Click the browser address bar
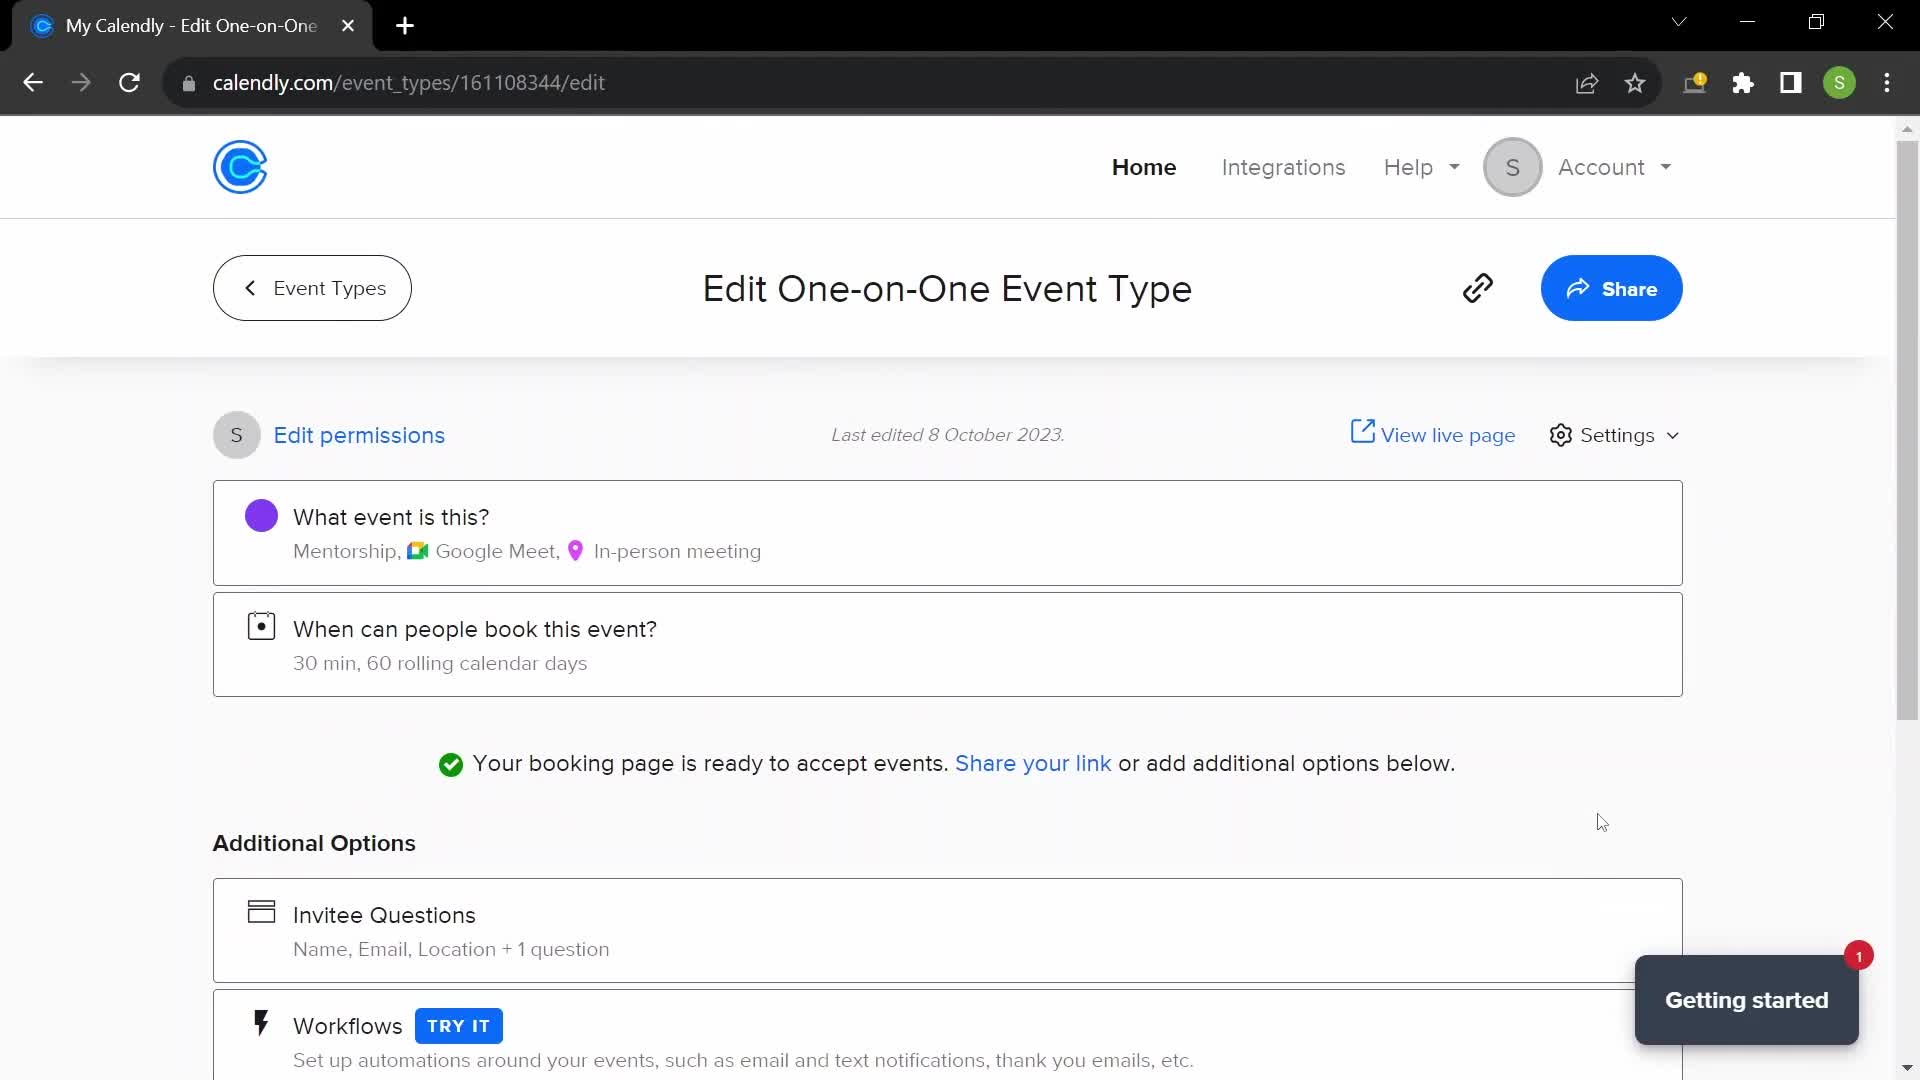Viewport: 1920px width, 1080px height. point(409,82)
